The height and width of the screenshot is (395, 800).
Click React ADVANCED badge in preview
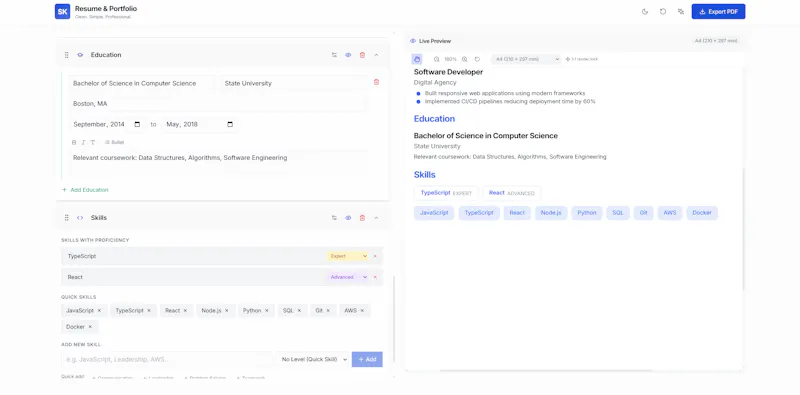click(512, 193)
